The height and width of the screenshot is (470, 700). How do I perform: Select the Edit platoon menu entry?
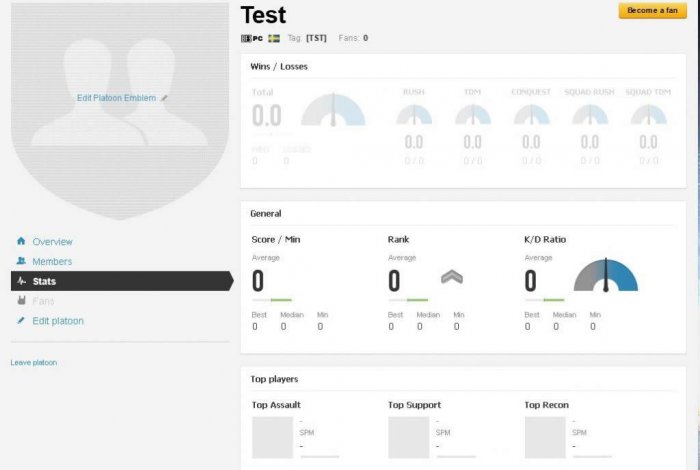coord(58,321)
